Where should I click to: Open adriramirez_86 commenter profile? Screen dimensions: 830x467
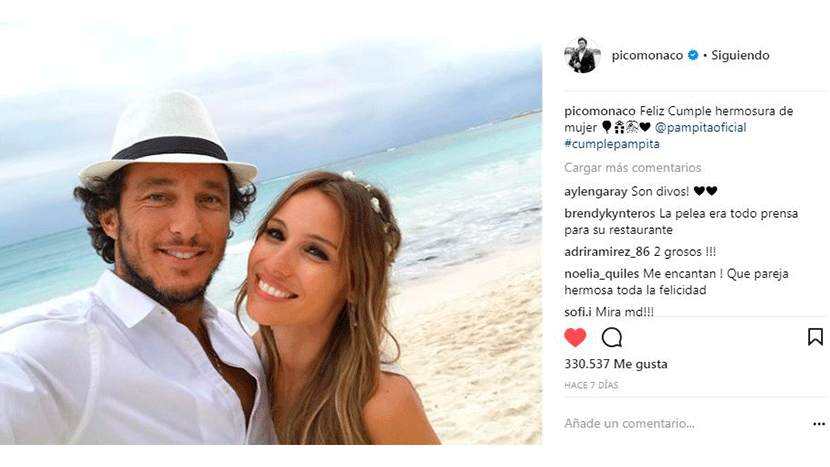pyautogui.click(x=607, y=252)
